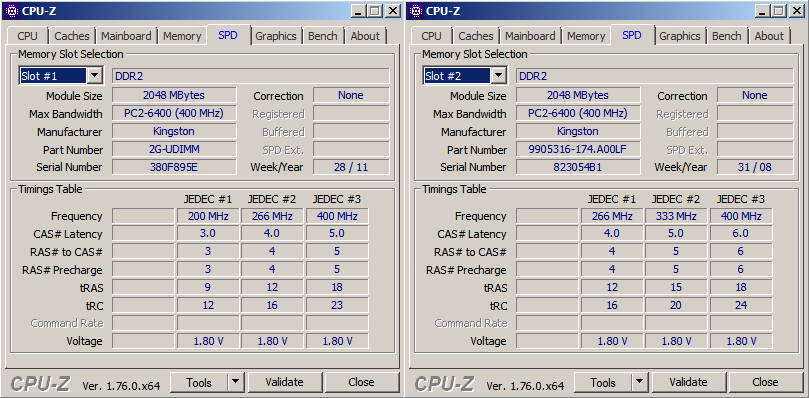The height and width of the screenshot is (398, 809).
Task: Click Week/Year value 31 / 08
Action: (755, 167)
